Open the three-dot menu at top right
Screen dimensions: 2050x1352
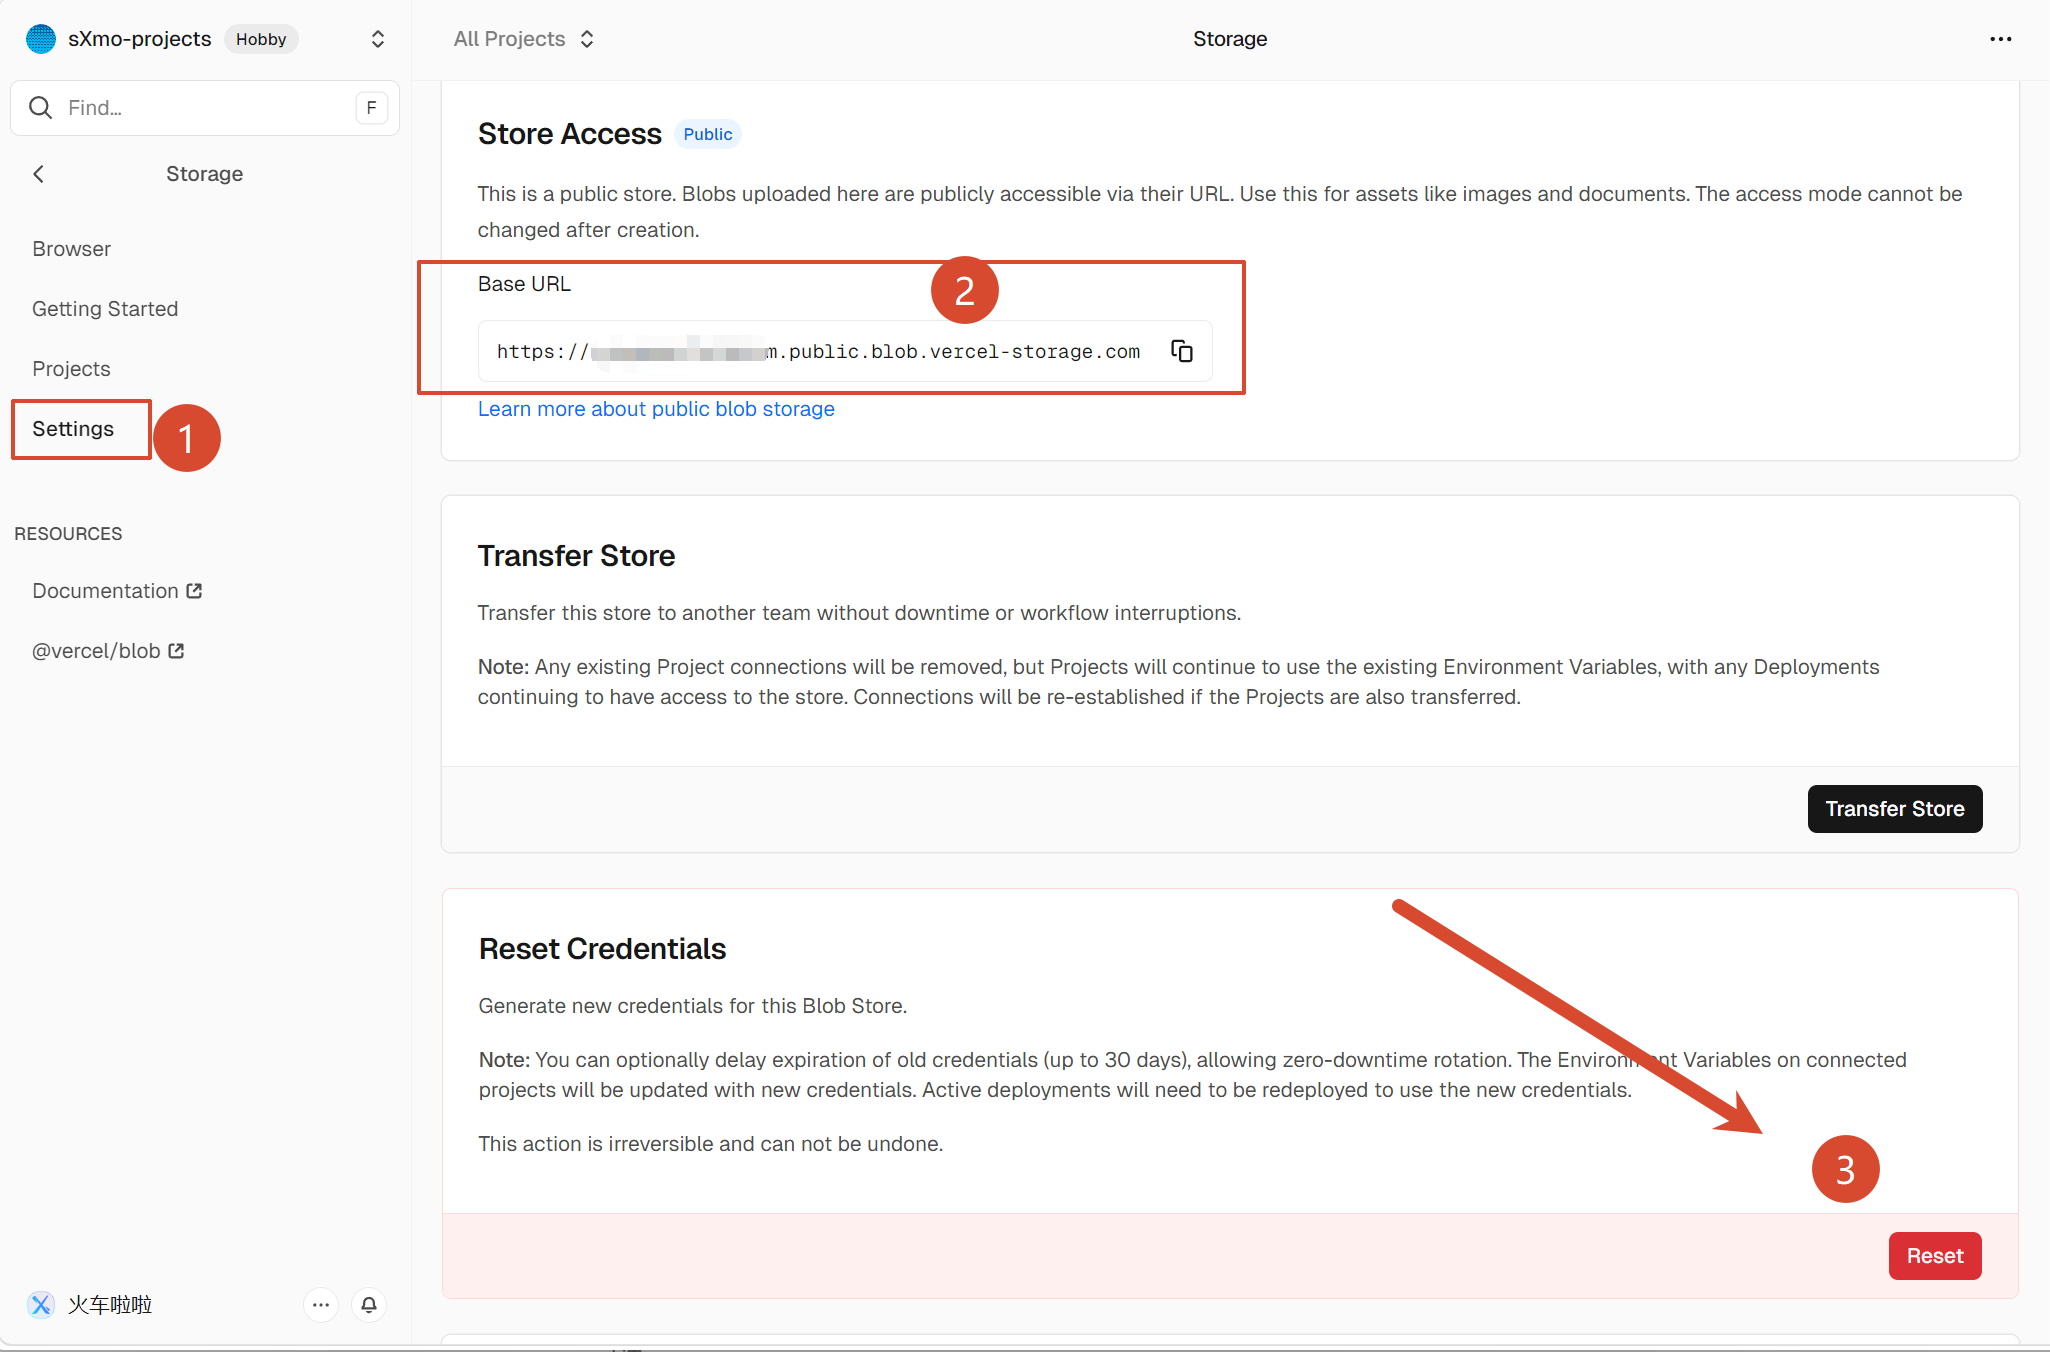pyautogui.click(x=2000, y=39)
